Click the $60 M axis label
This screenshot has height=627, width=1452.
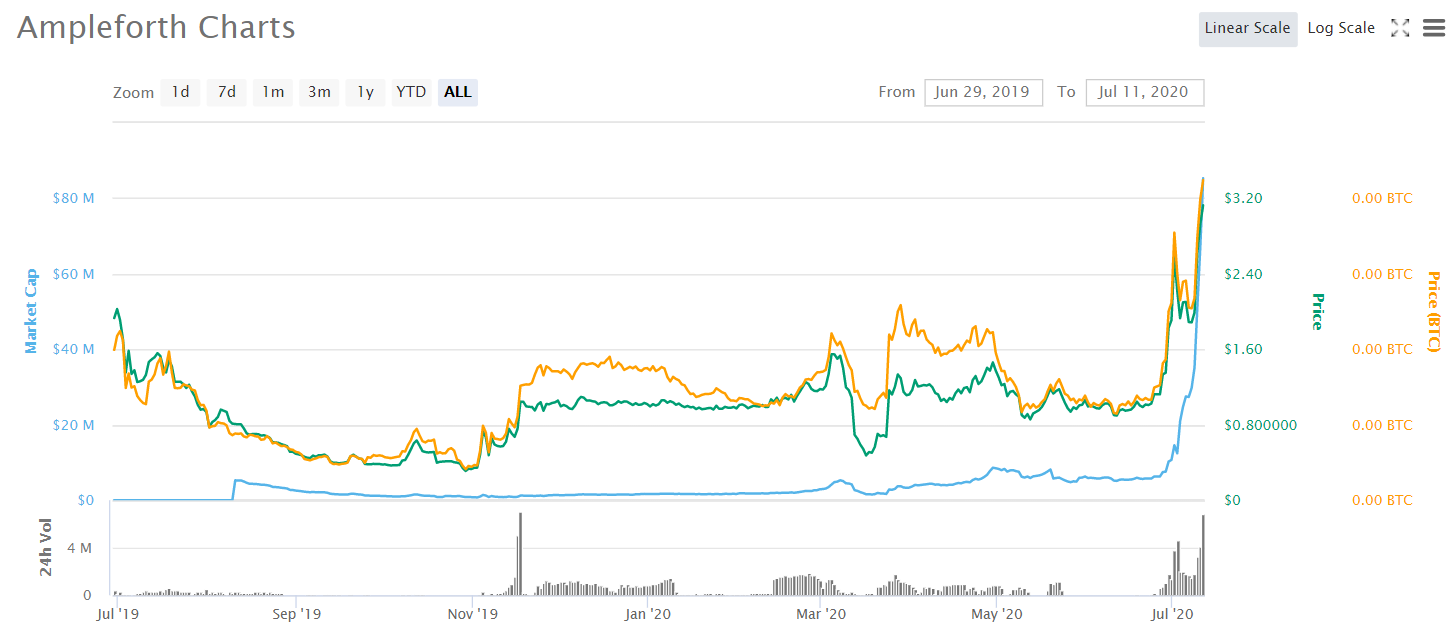pyautogui.click(x=73, y=274)
